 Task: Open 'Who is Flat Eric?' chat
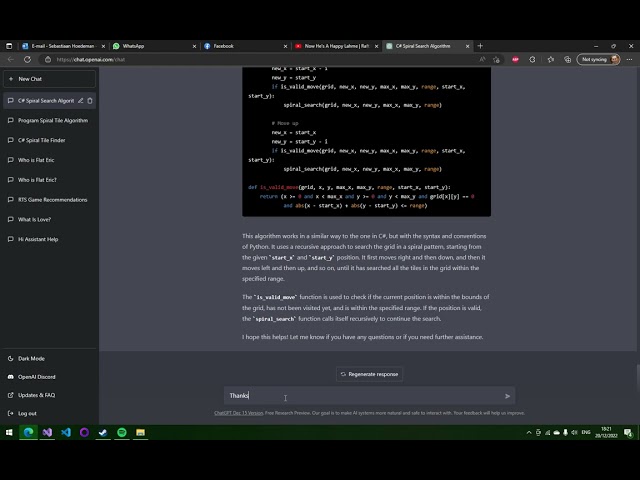(49, 180)
